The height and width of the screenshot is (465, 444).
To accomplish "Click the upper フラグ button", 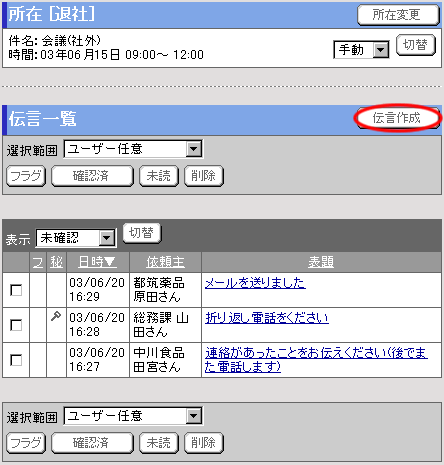I will (26, 176).
